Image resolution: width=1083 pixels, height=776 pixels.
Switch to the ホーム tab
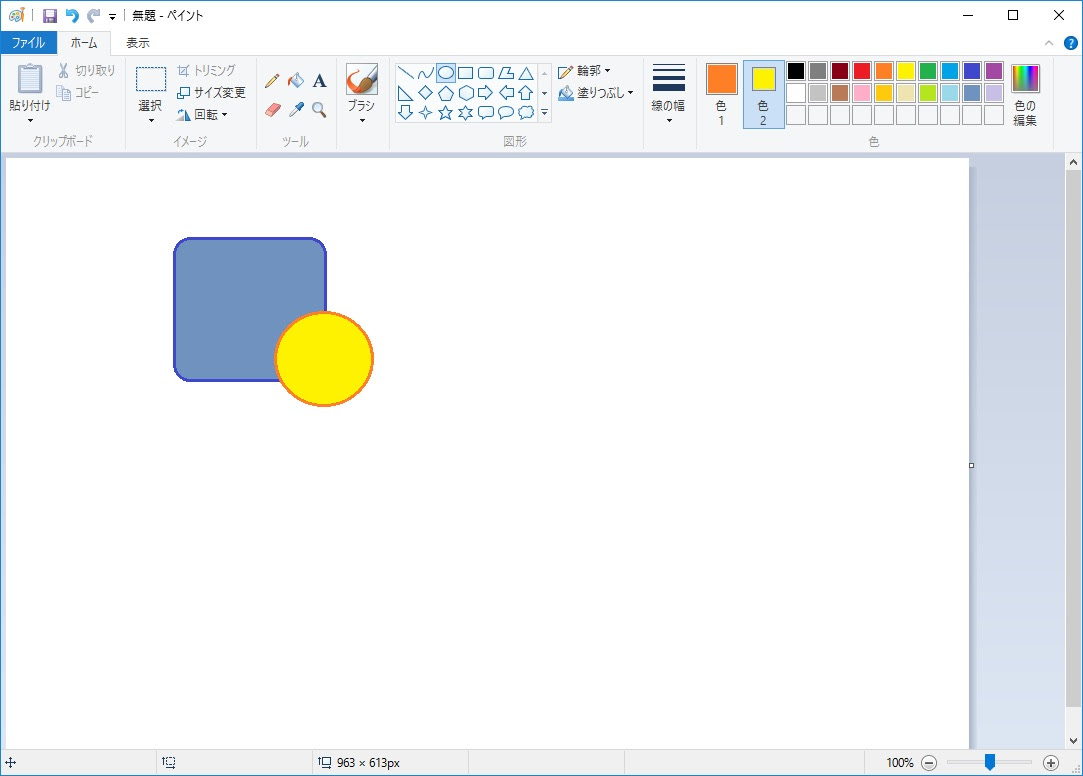click(x=84, y=43)
